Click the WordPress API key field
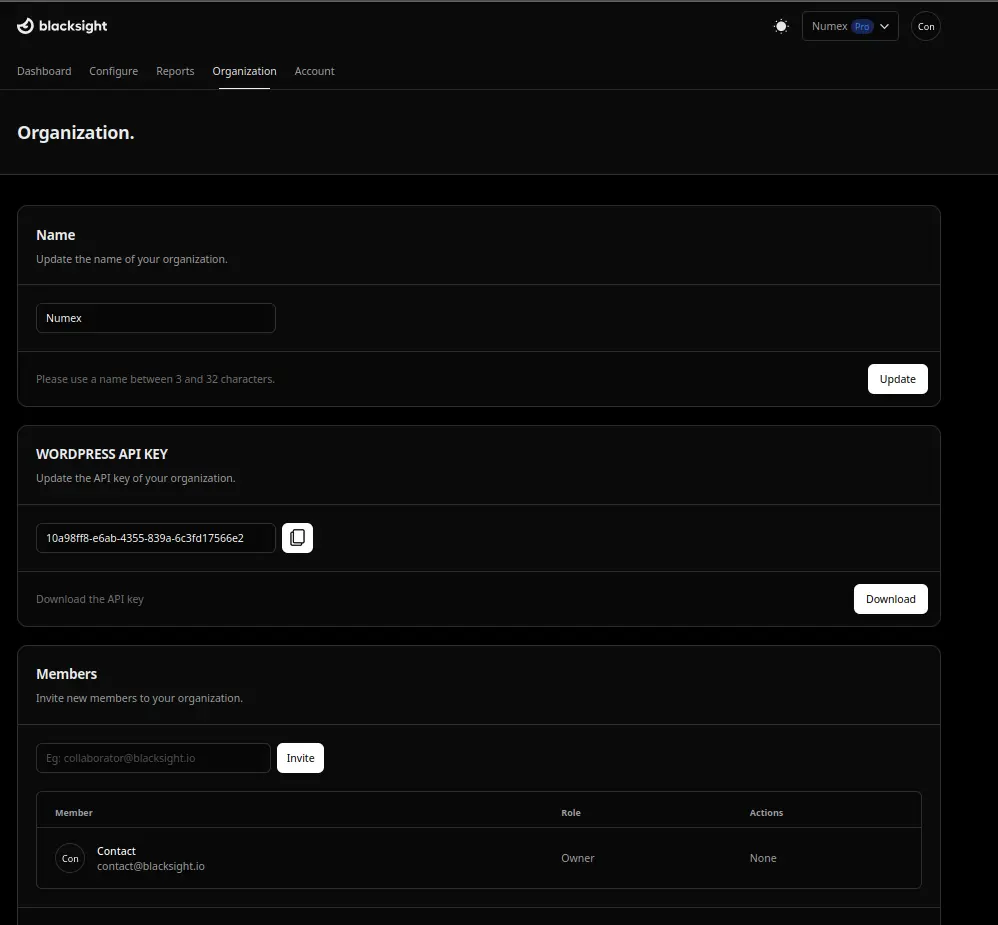The width and height of the screenshot is (998, 925). coord(155,538)
